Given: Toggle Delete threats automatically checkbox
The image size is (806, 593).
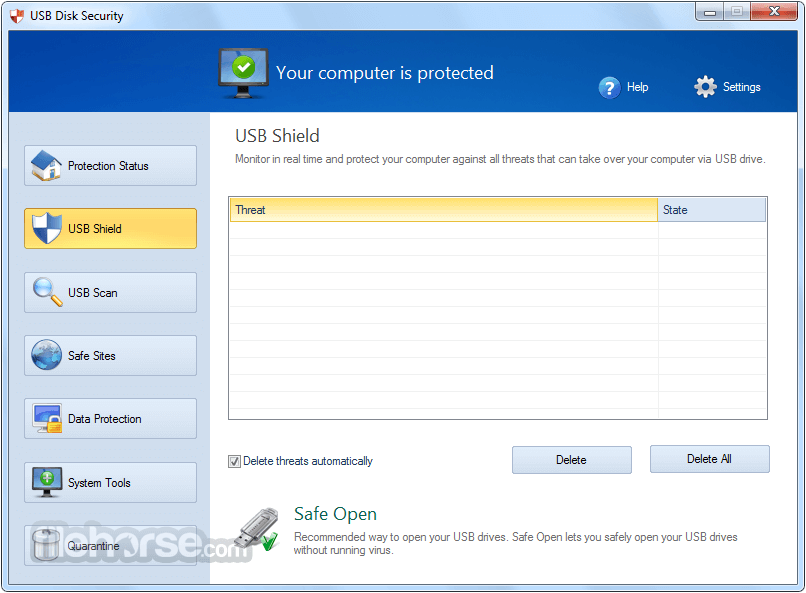Looking at the screenshot, I should [x=234, y=461].
